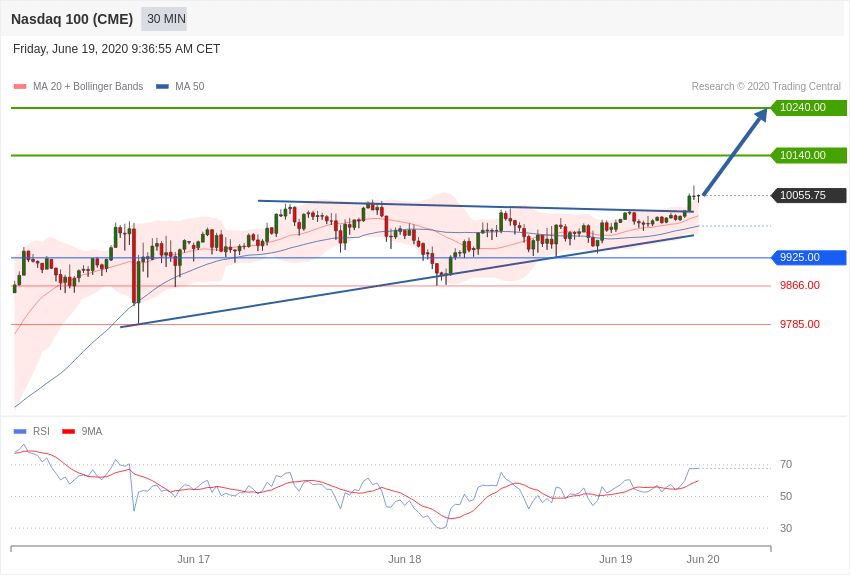Screen dimensions: 850x576
Task: Click the RSI 70 level label
Action: point(786,465)
